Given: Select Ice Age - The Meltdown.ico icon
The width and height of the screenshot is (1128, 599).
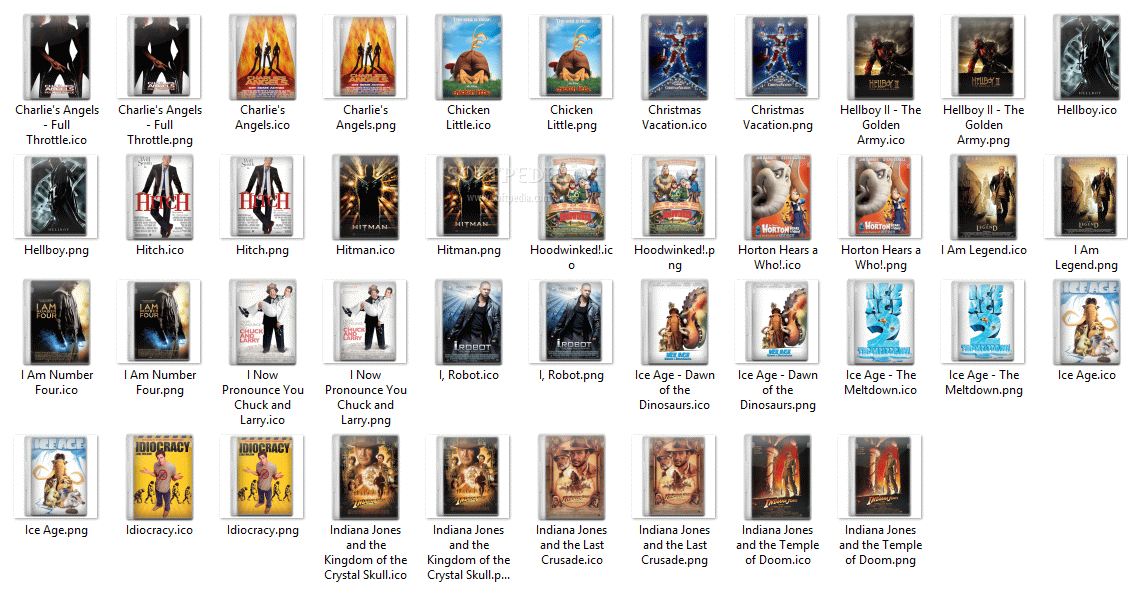Looking at the screenshot, I should tap(881, 321).
